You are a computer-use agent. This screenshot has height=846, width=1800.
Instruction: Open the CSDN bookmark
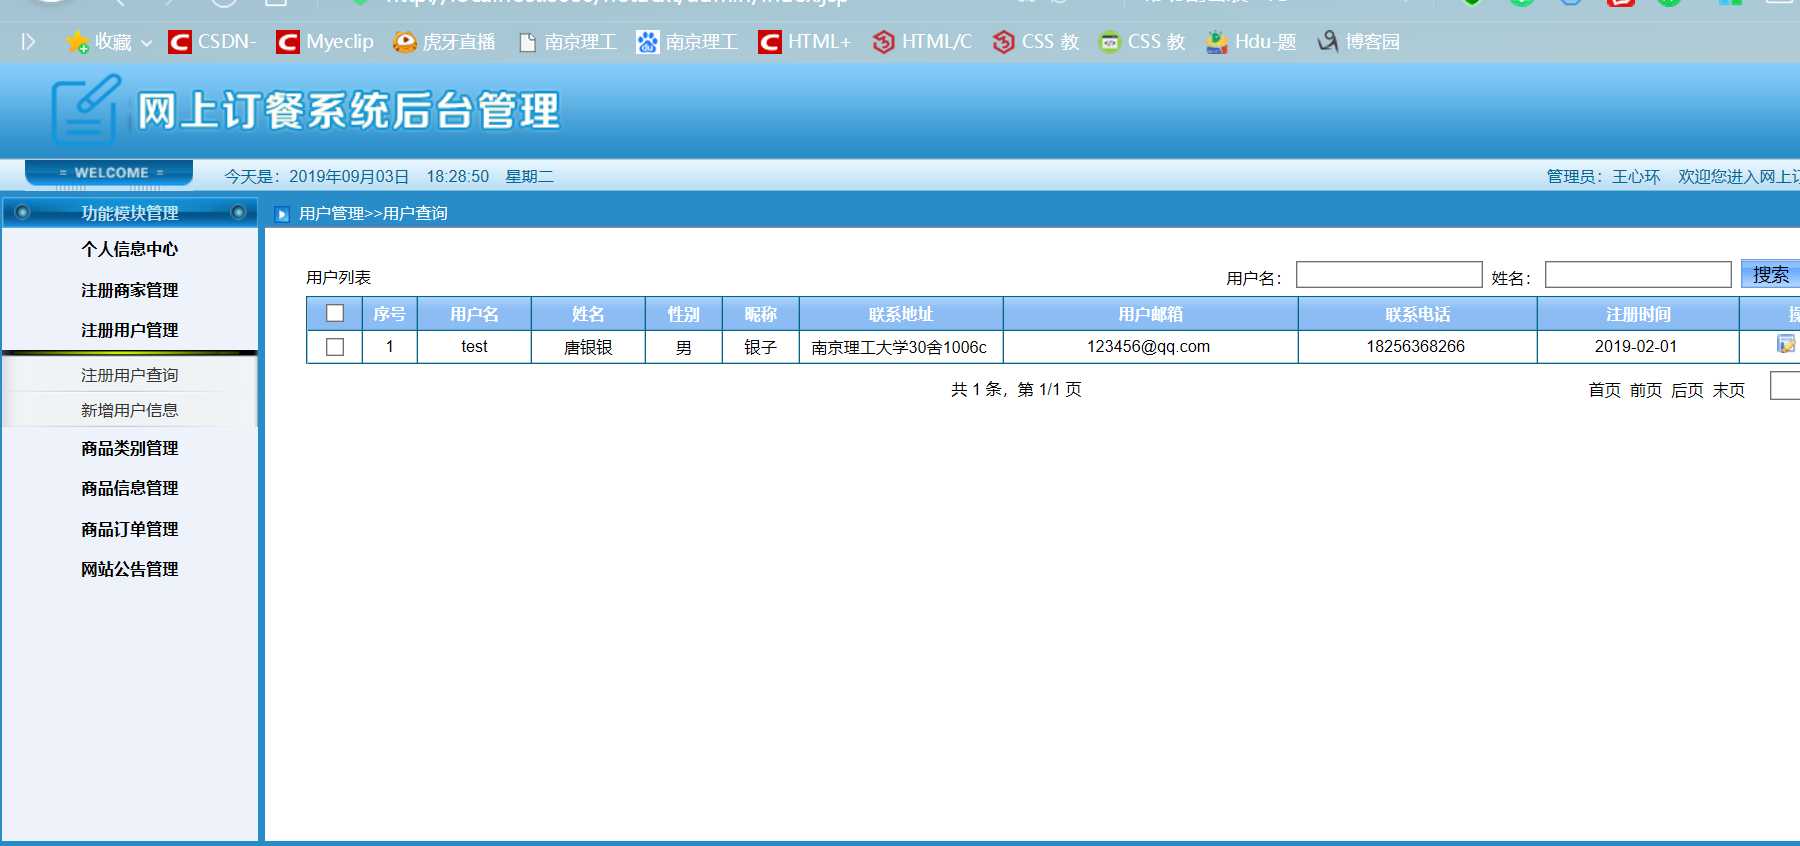pyautogui.click(x=212, y=42)
